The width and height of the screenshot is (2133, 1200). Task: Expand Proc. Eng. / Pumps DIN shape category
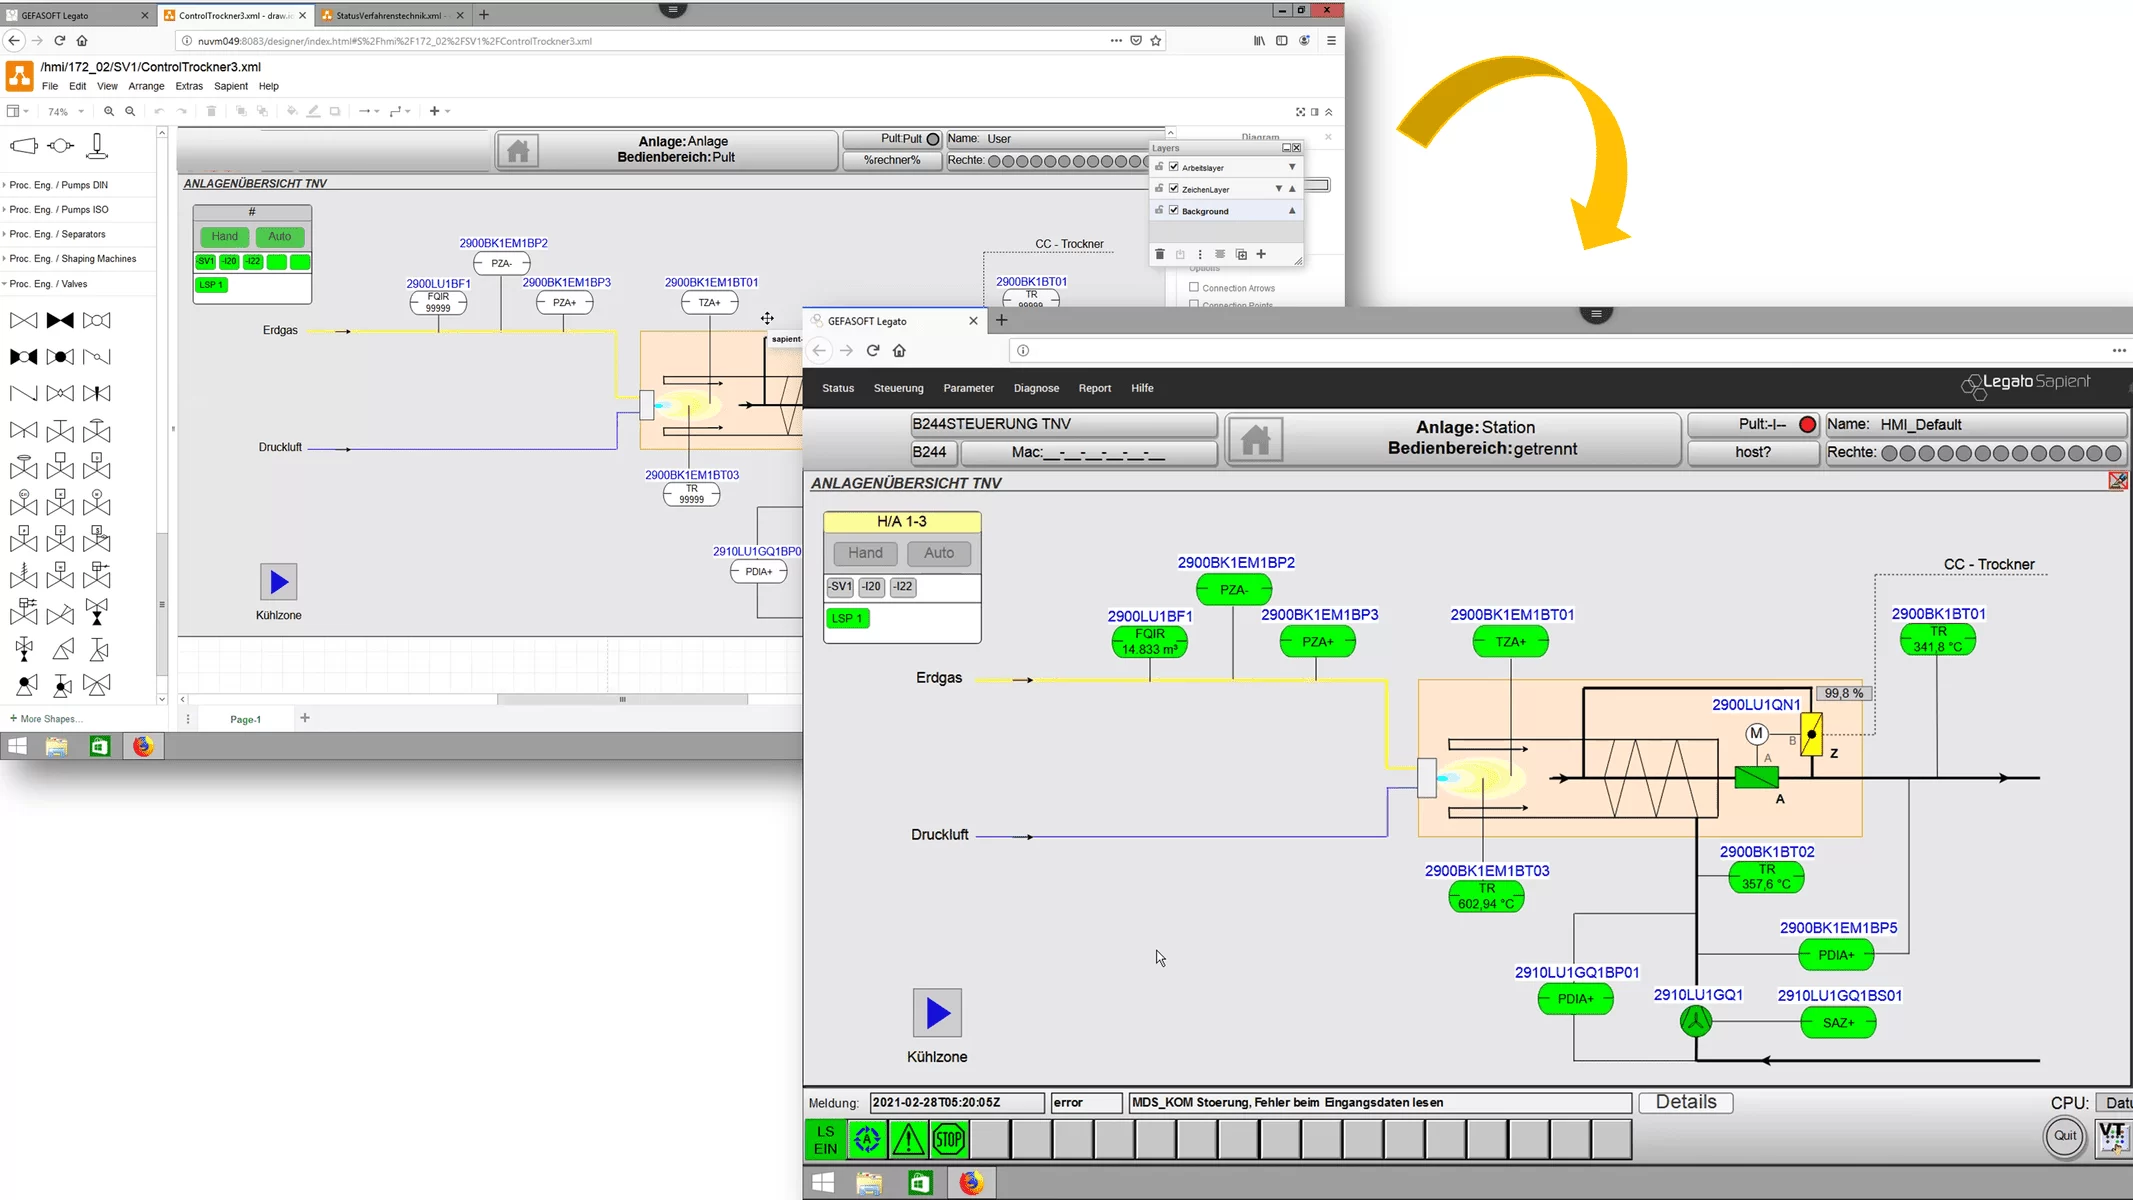click(x=58, y=185)
